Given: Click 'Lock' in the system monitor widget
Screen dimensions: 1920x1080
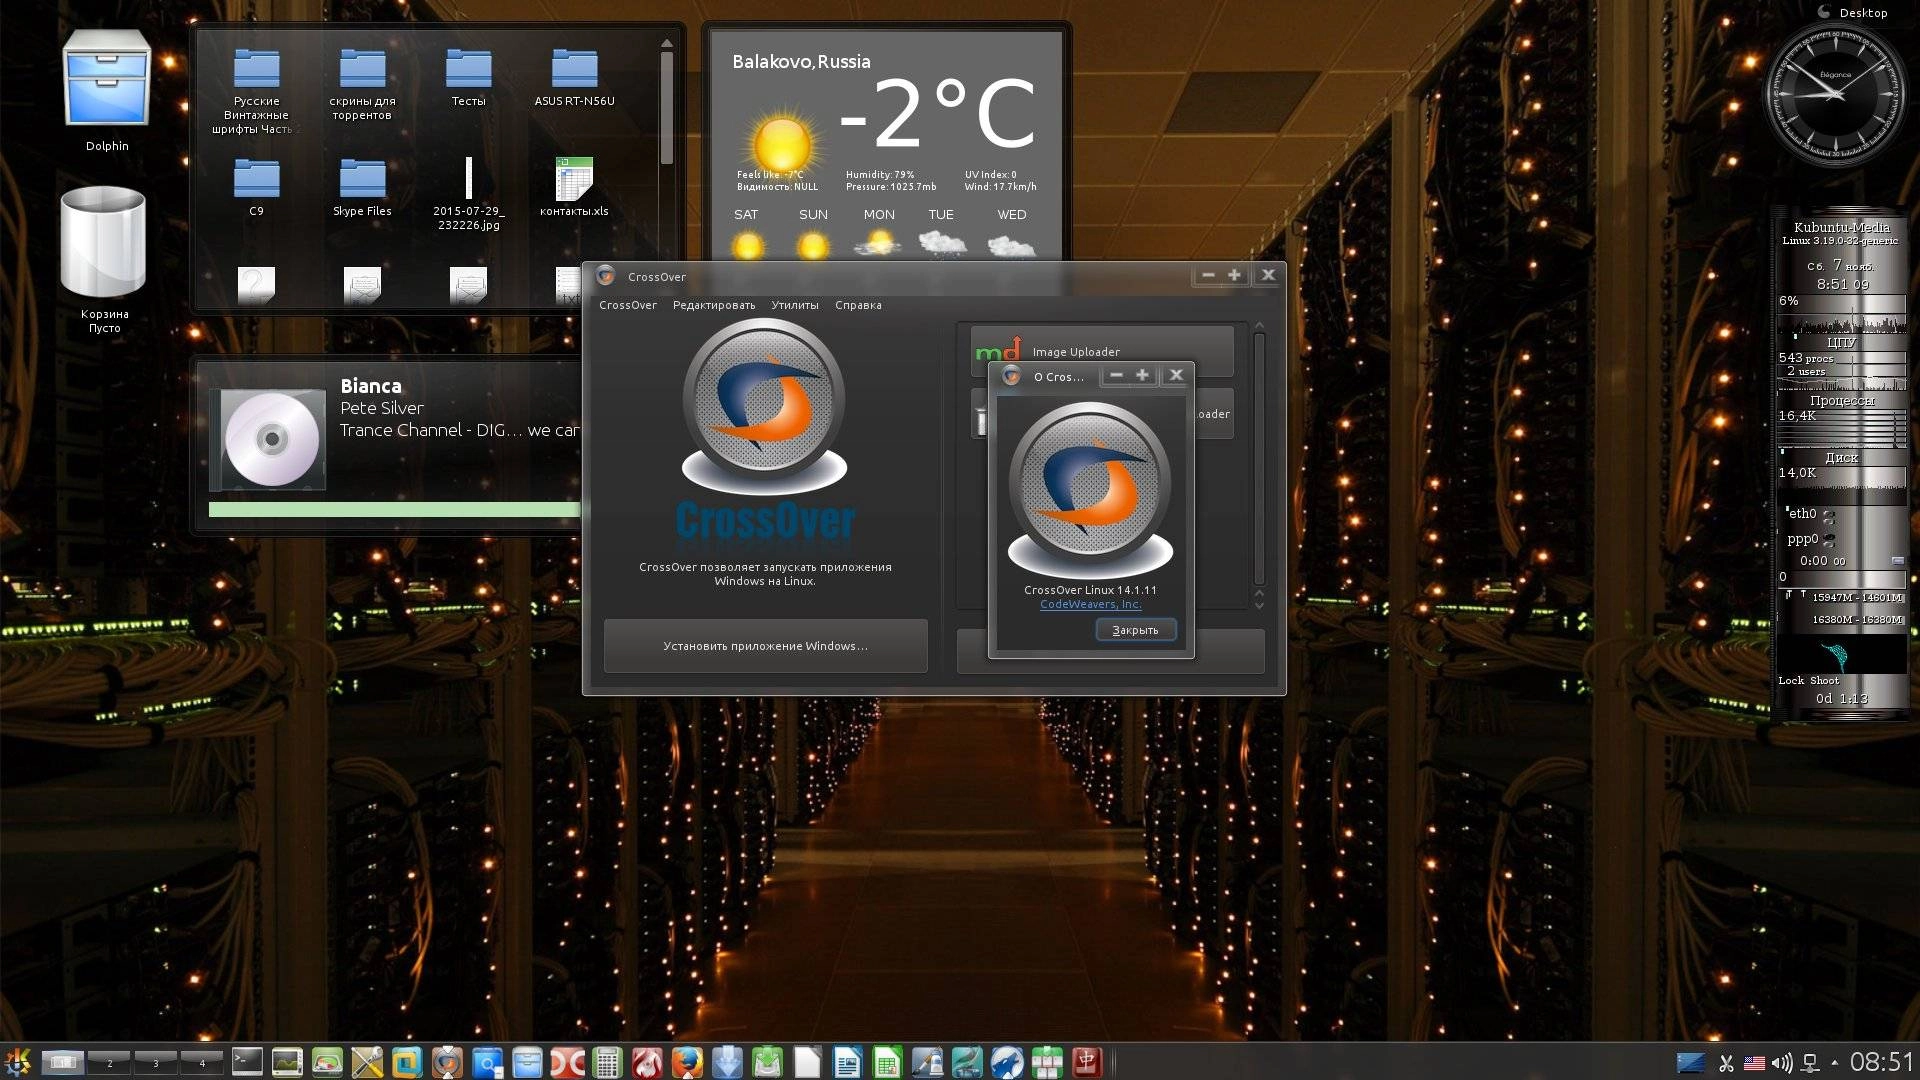Looking at the screenshot, I should pos(1791,681).
